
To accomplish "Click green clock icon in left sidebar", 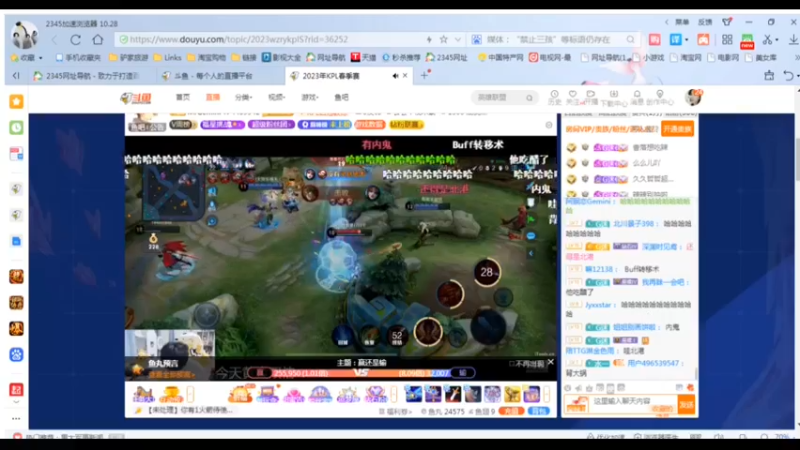I will tap(16, 128).
